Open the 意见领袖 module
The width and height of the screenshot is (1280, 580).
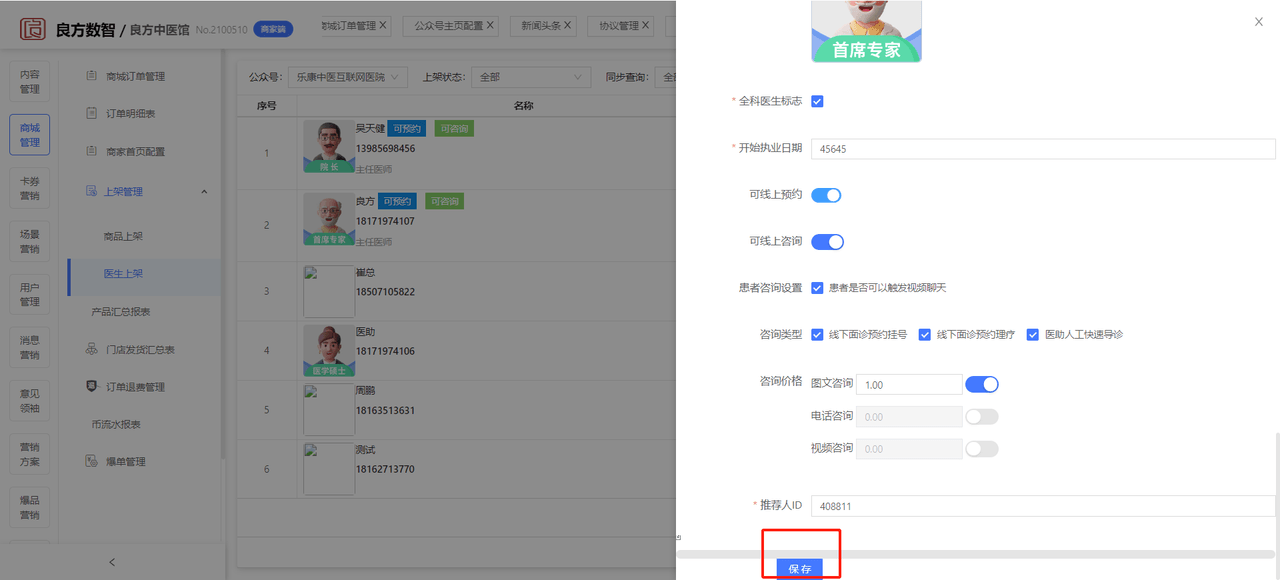point(30,400)
